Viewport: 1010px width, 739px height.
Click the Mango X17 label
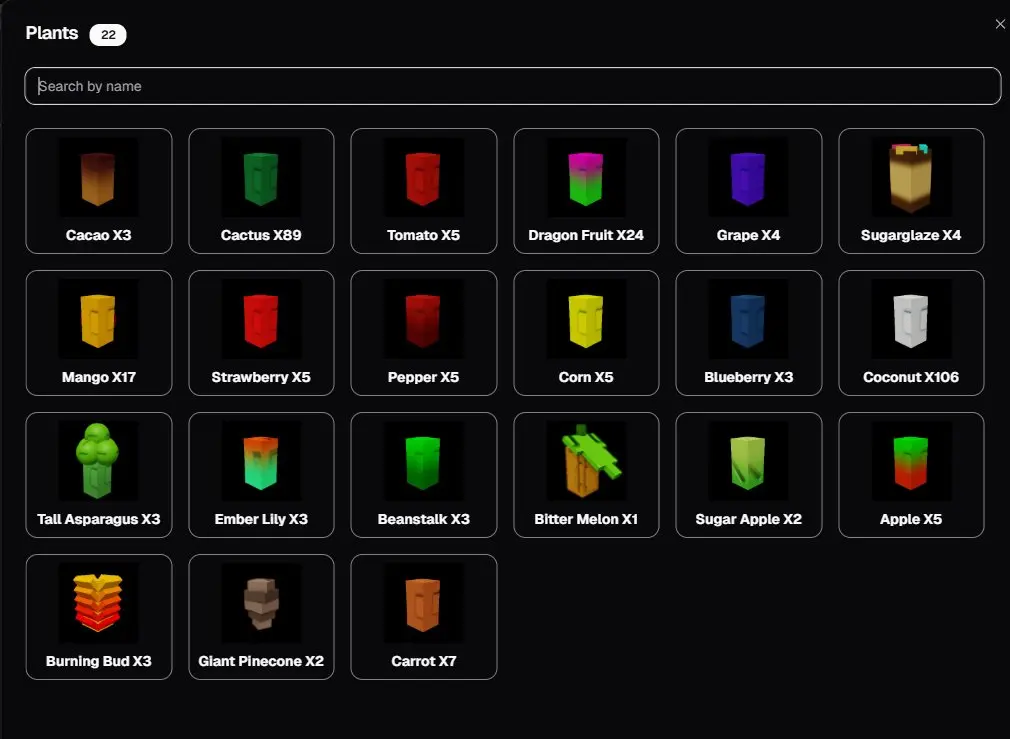click(x=99, y=377)
